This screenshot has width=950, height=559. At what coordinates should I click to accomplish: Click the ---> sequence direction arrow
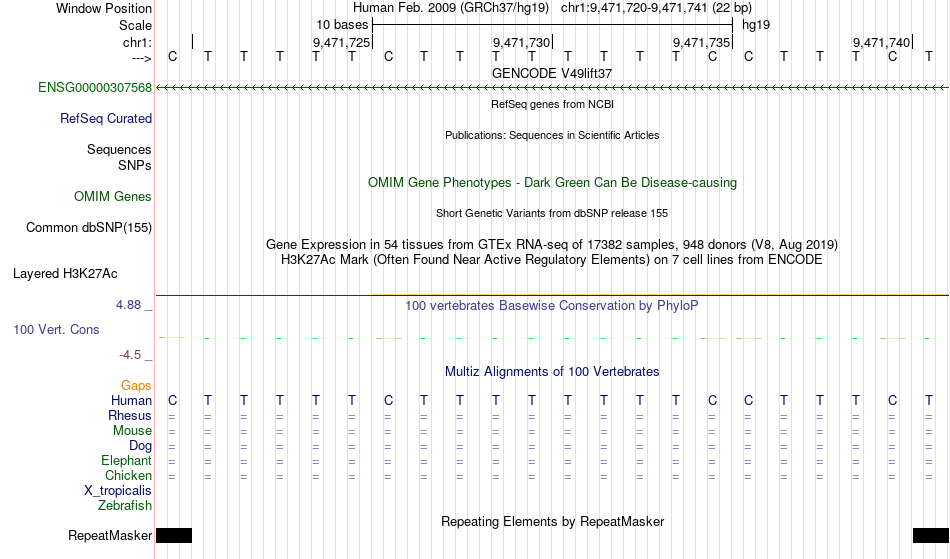[141, 58]
